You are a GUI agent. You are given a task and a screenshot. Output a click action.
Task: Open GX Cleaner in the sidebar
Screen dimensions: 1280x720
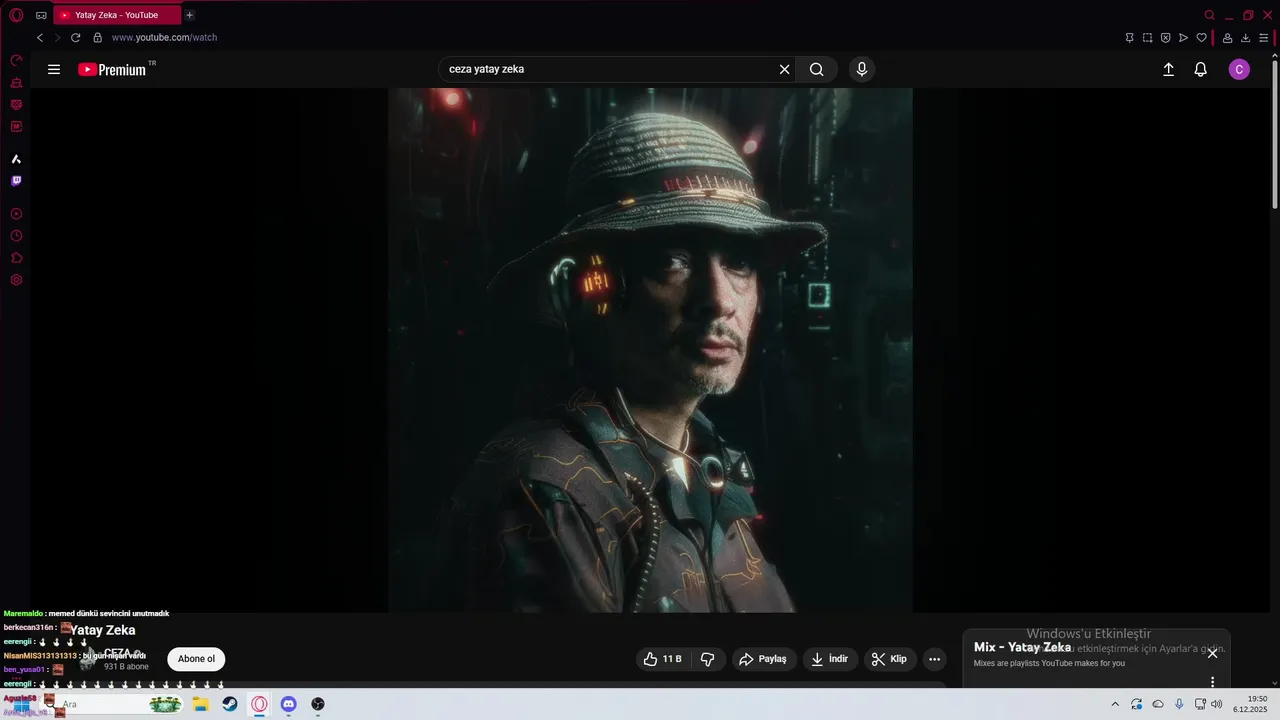[16, 83]
